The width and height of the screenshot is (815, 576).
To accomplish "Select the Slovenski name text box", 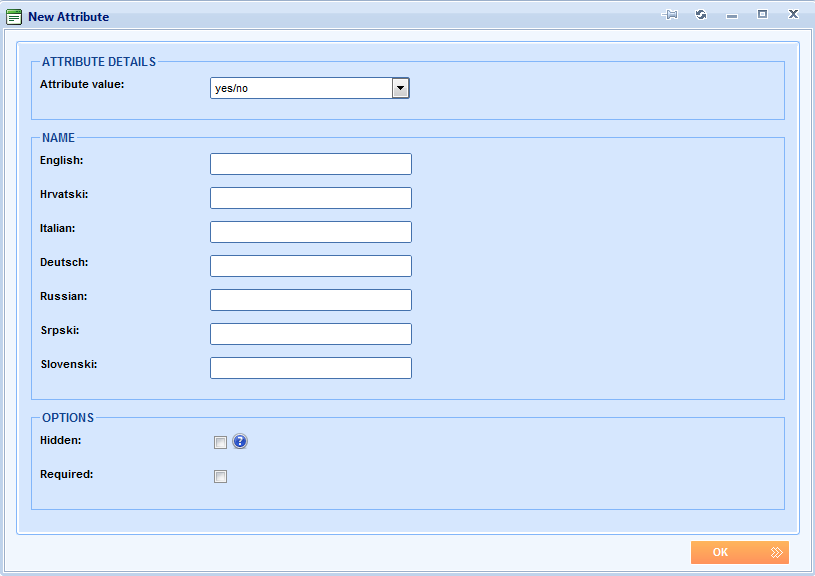I will (311, 368).
